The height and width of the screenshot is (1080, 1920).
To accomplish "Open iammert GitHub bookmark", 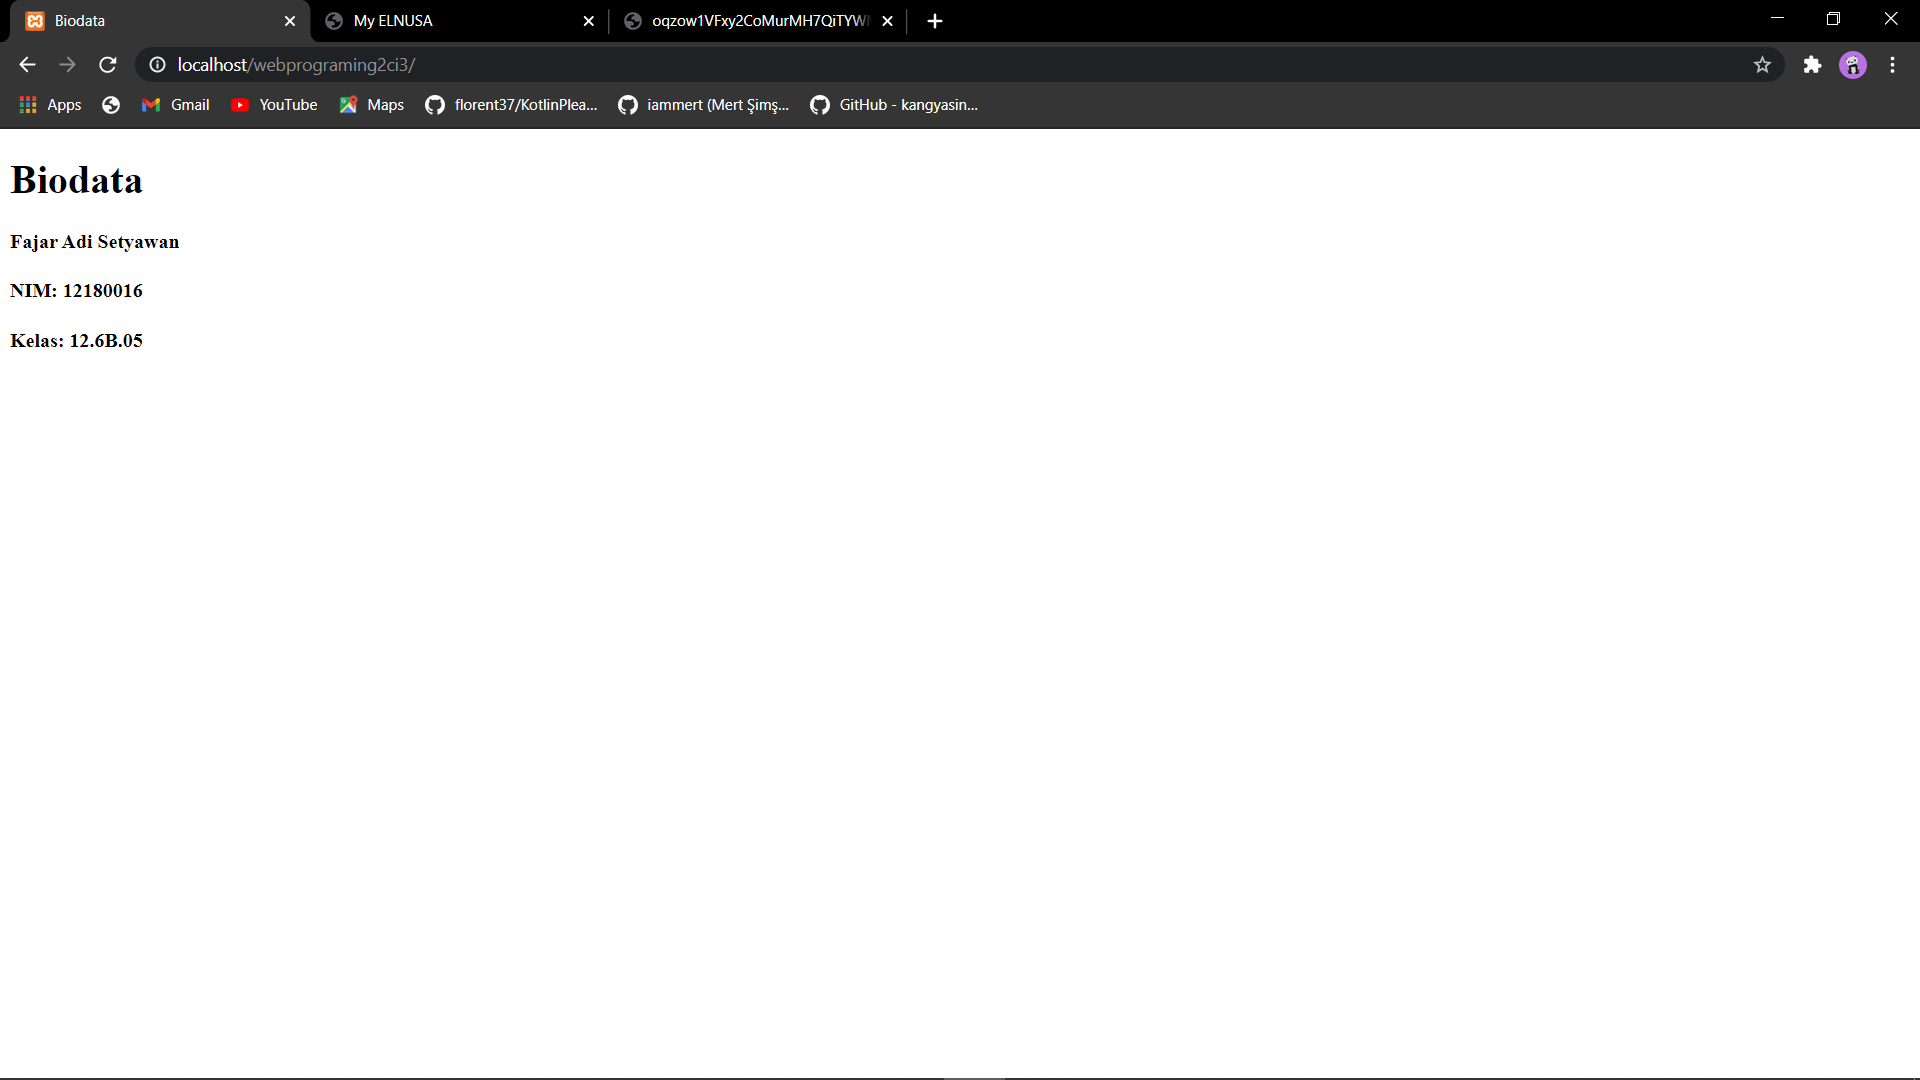I will (x=703, y=105).
